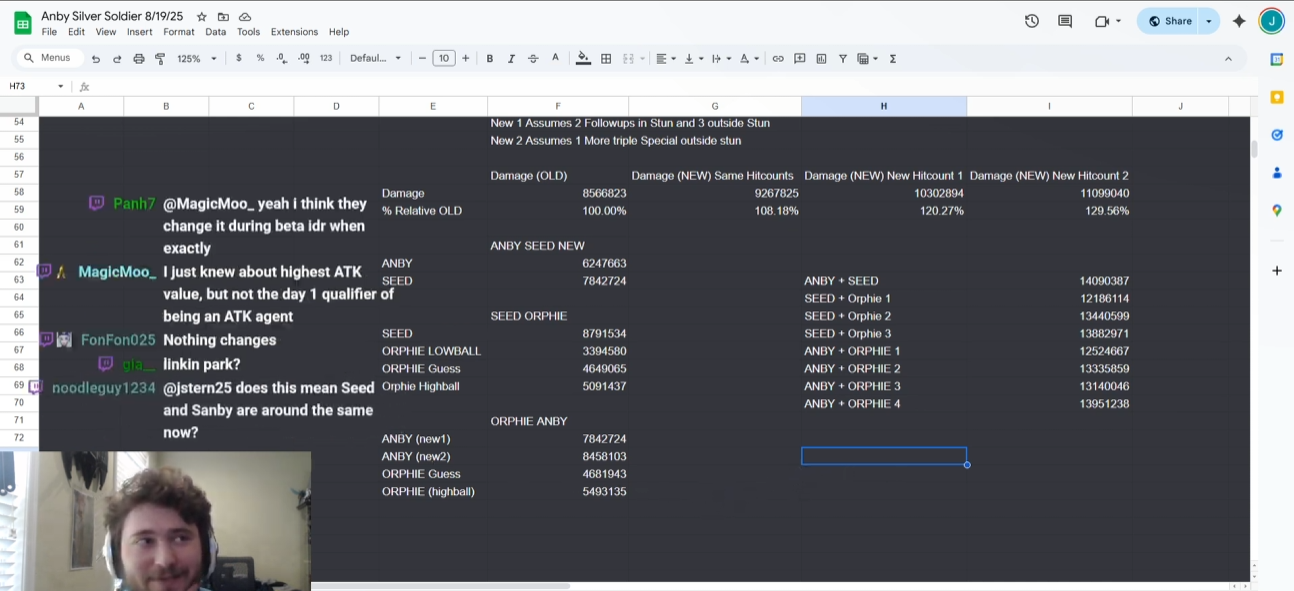Activate the paint format tool
The image size is (1294, 591).
point(160,59)
